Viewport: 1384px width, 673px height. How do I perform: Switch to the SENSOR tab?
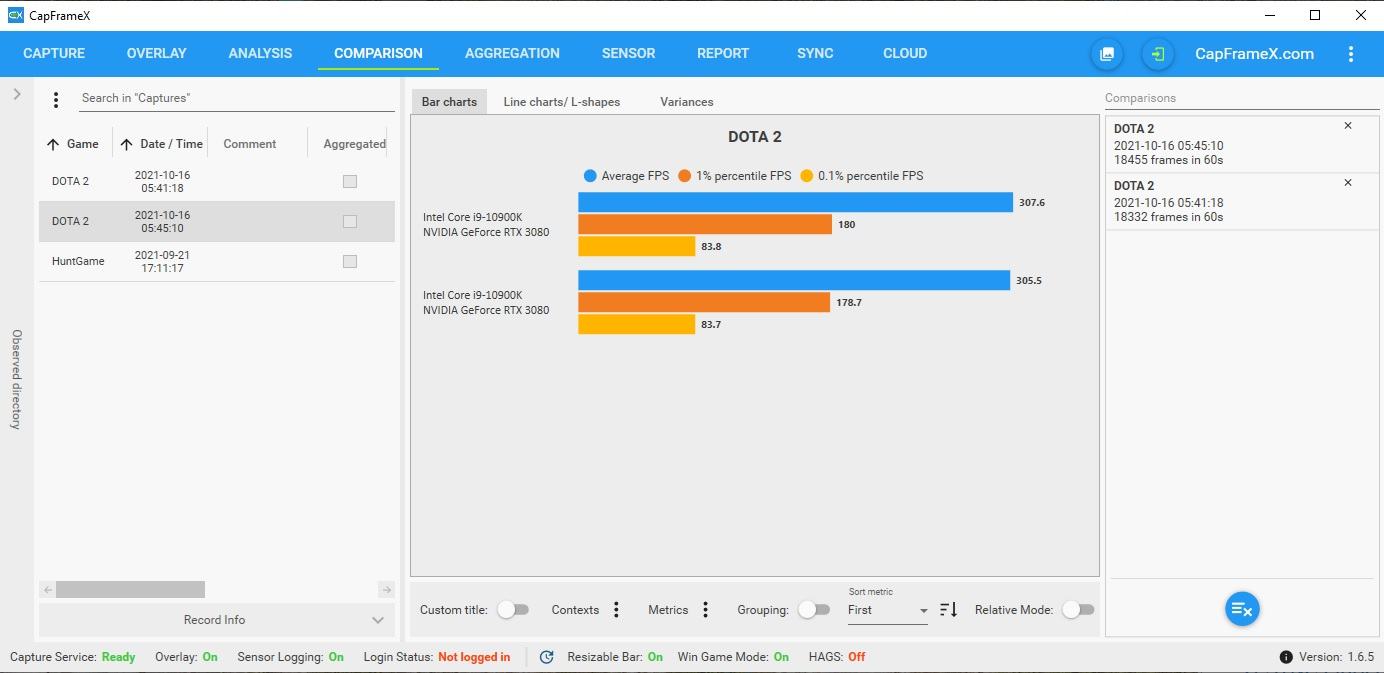click(628, 54)
